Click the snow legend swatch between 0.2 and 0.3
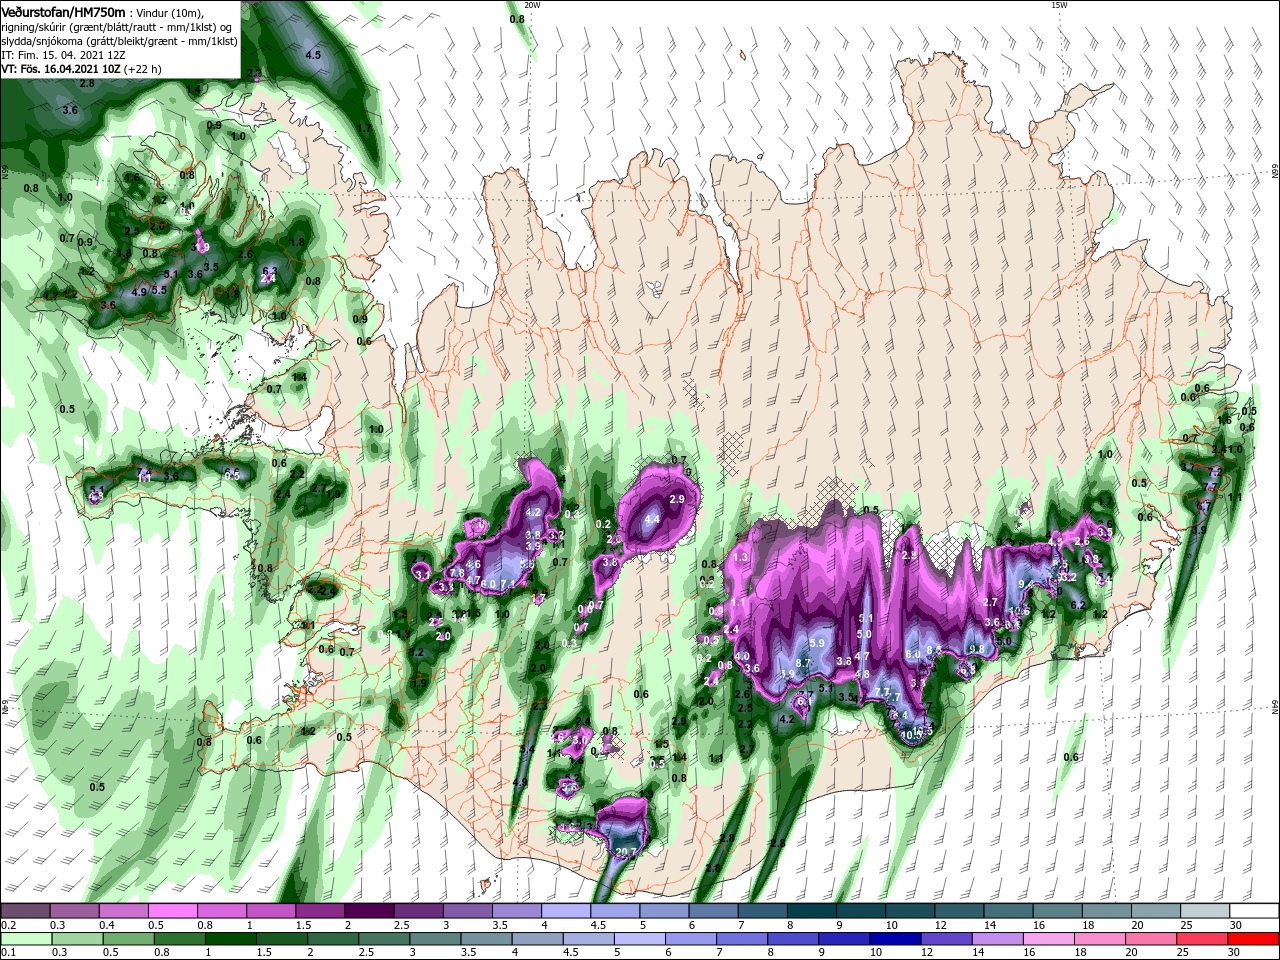 26,910
